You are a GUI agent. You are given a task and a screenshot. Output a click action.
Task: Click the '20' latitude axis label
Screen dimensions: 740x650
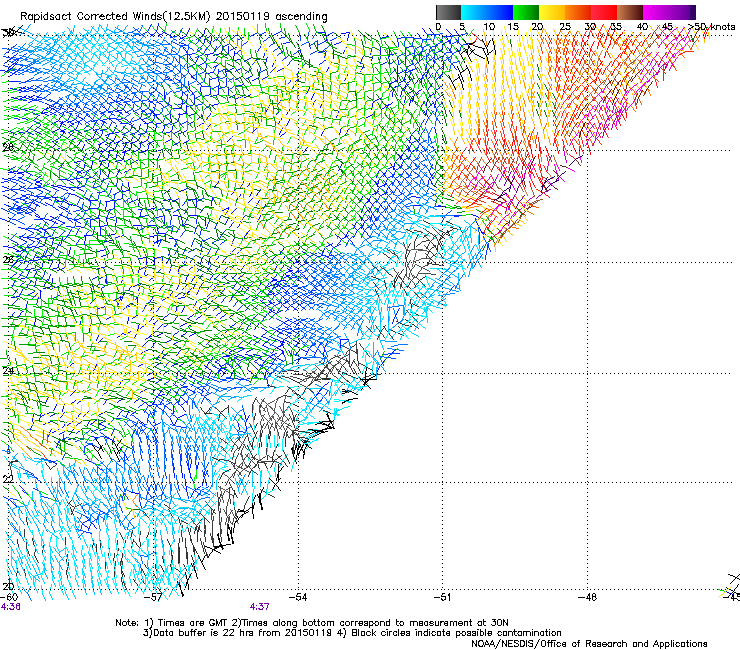click(x=8, y=587)
